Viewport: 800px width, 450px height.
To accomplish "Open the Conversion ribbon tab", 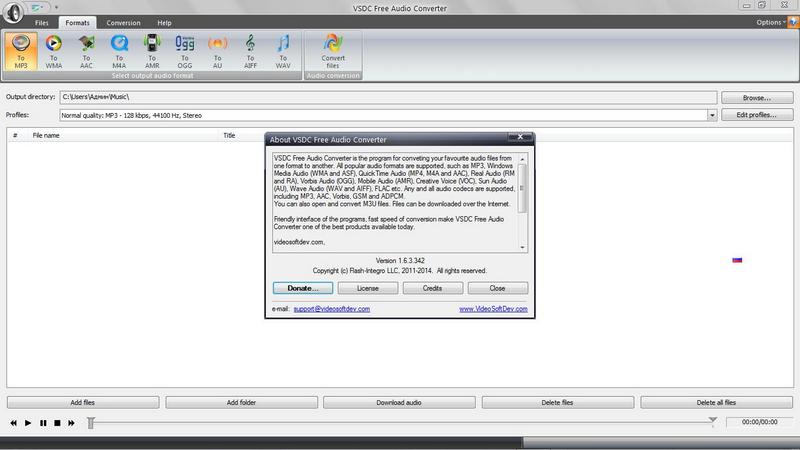I will [x=123, y=23].
